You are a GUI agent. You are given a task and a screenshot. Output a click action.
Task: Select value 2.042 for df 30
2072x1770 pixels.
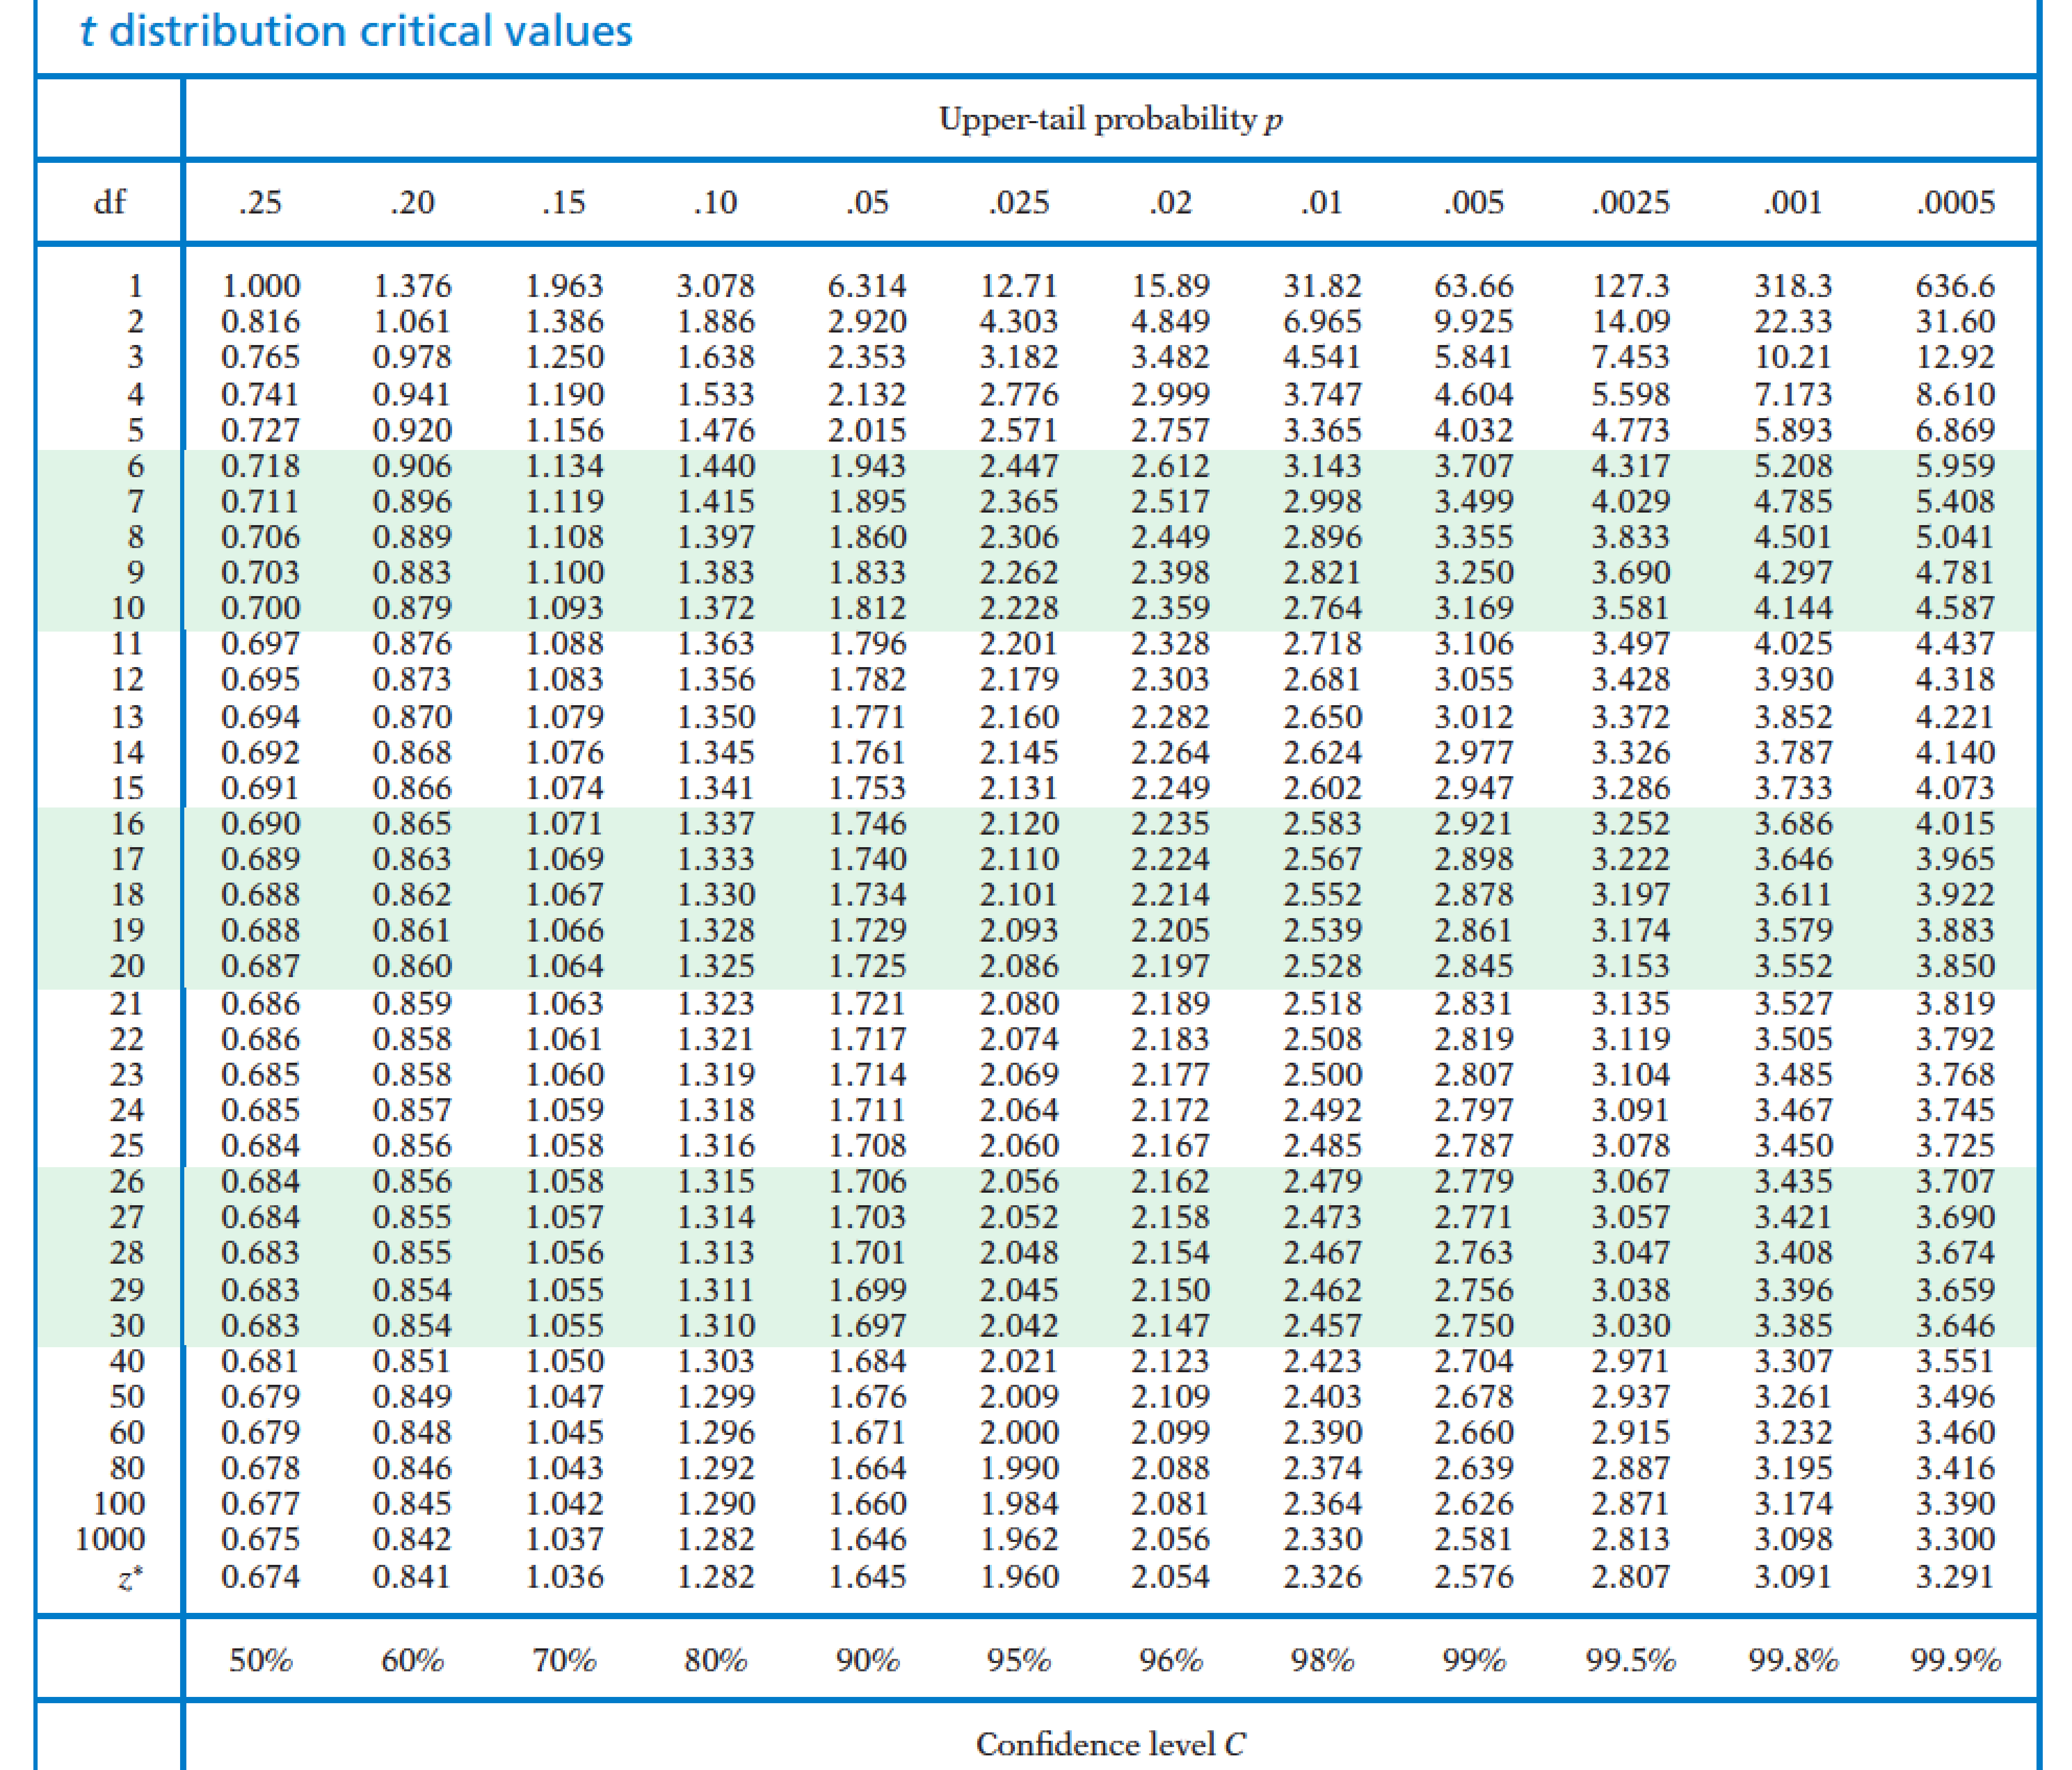click(1018, 1325)
